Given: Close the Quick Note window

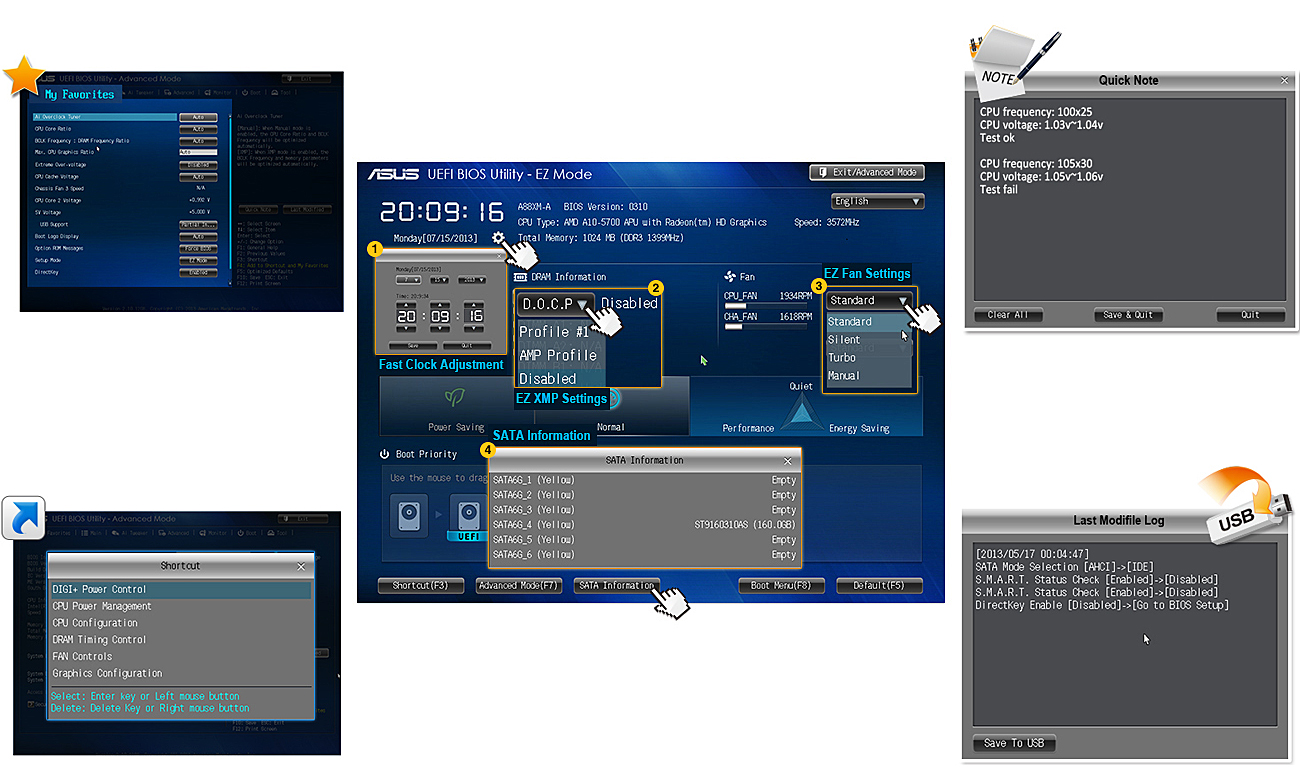Looking at the screenshot, I should [x=1285, y=80].
